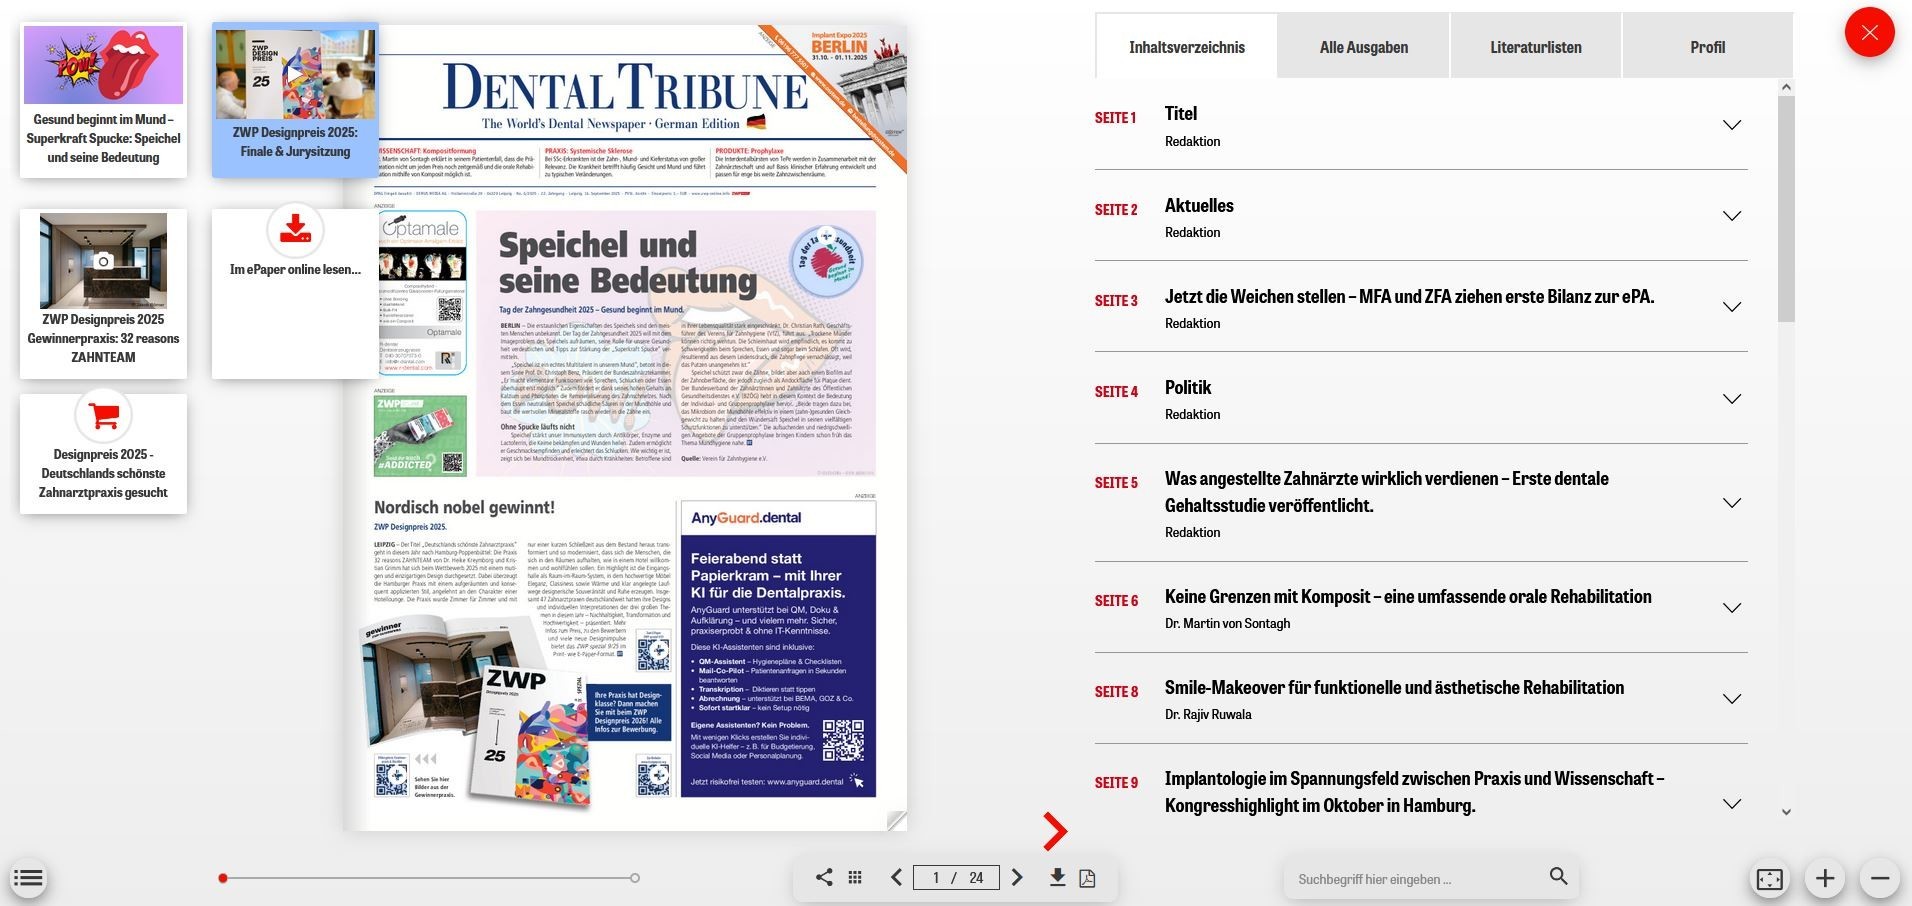The width and height of the screenshot is (1912, 906).
Task: Open the hamburger list menu icon
Action: point(29,879)
